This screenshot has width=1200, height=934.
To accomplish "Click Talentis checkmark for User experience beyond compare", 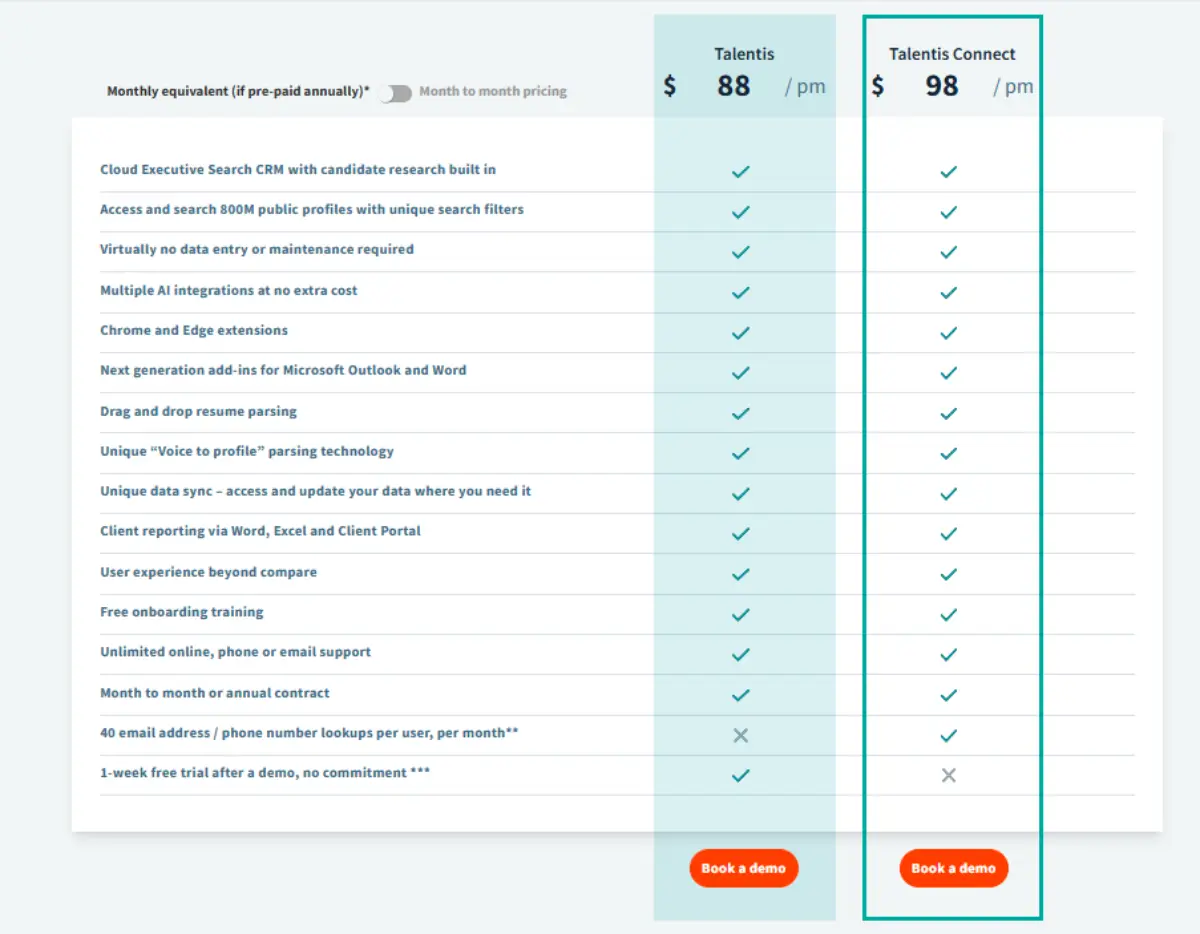I will click(740, 574).
